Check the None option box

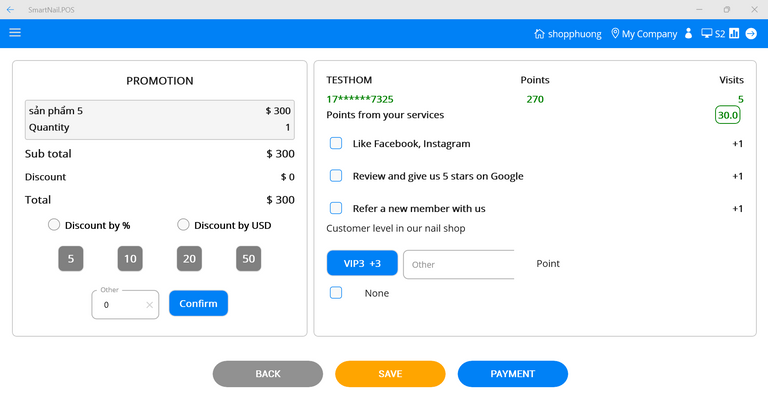point(336,293)
